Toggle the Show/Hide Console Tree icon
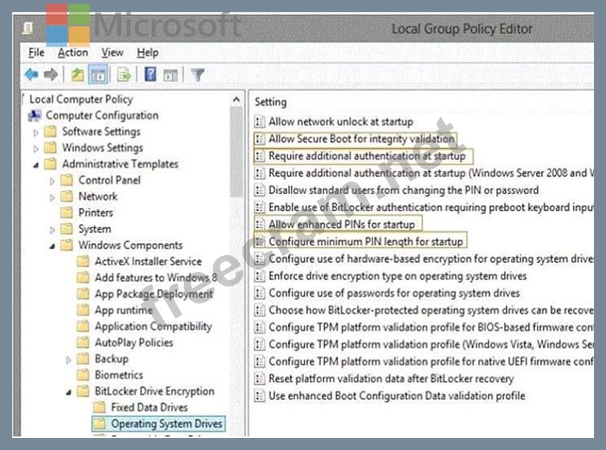 [99, 75]
